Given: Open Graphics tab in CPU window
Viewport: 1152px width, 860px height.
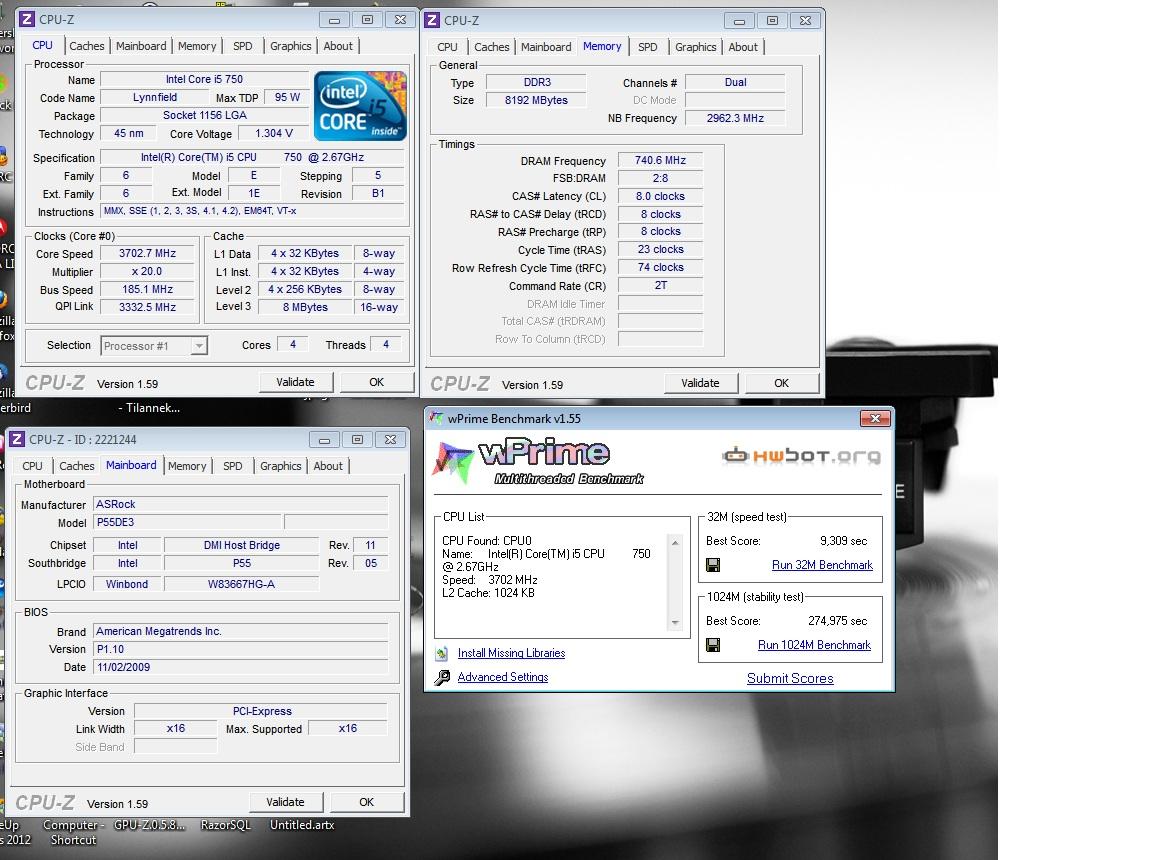Looking at the screenshot, I should (x=291, y=46).
